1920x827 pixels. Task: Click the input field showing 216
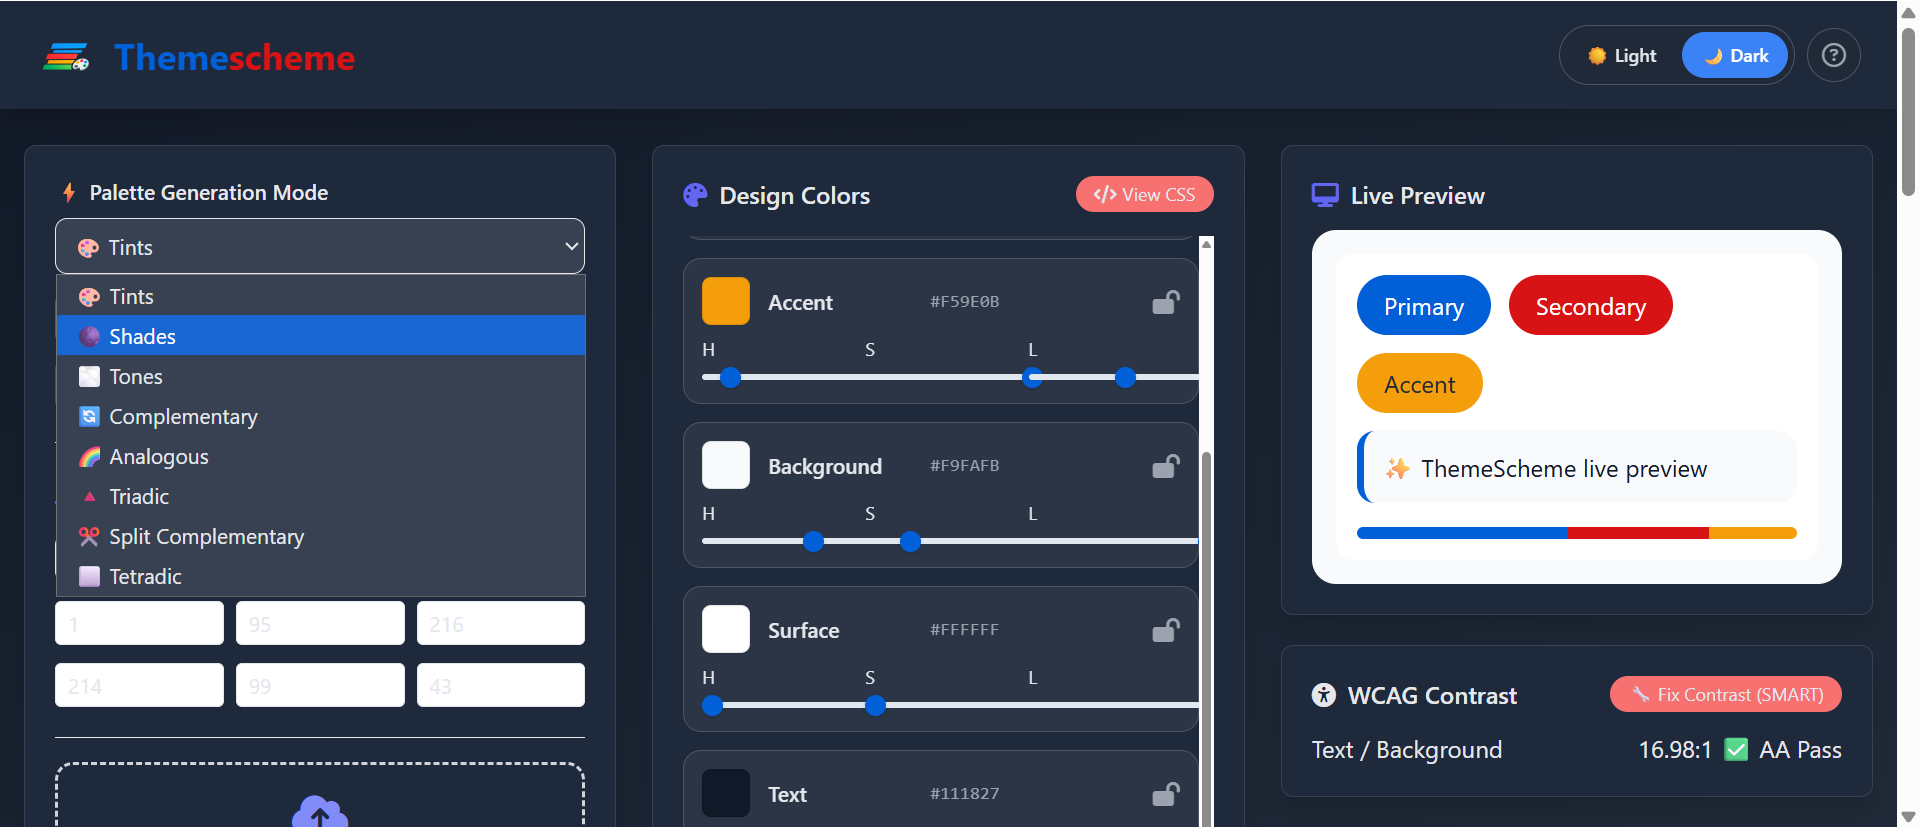501,623
